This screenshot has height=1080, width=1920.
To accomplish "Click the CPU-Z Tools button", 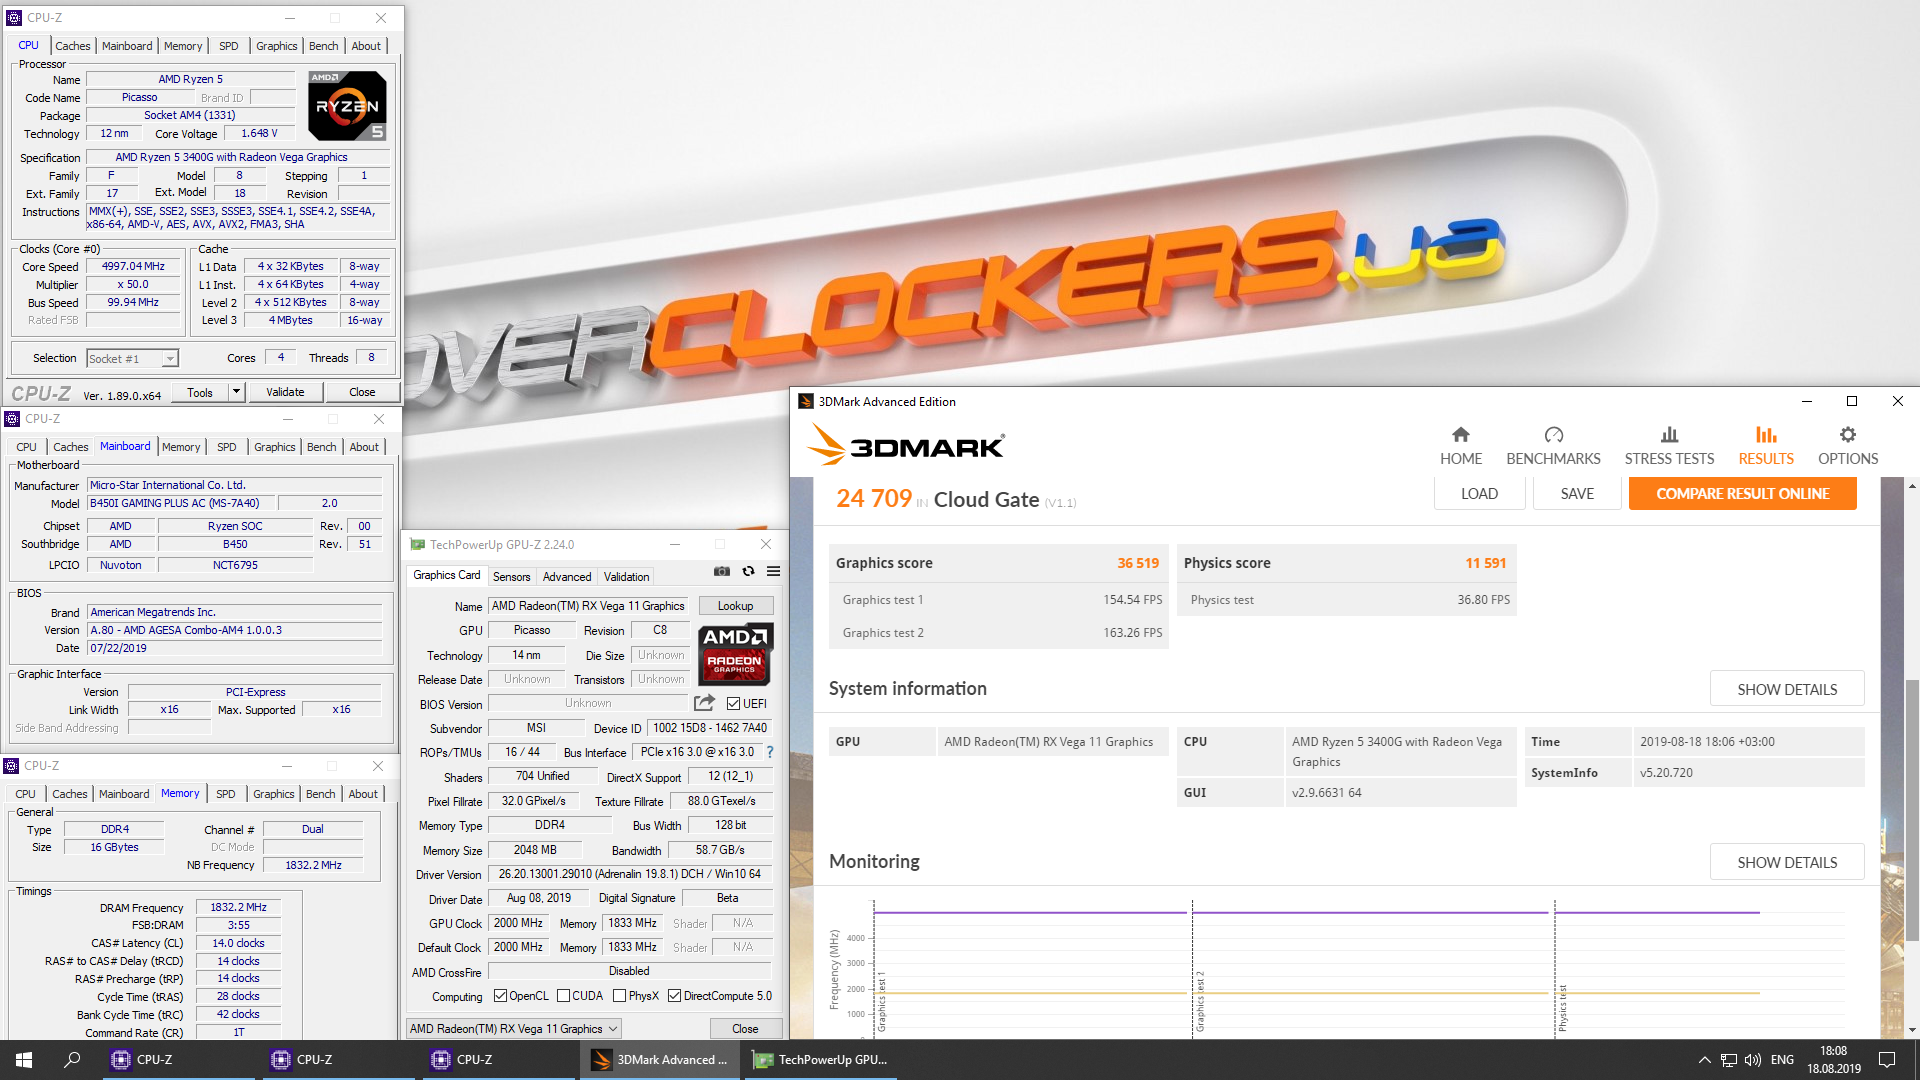I will [200, 392].
